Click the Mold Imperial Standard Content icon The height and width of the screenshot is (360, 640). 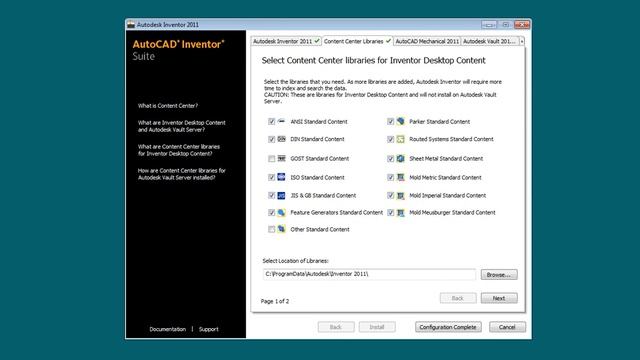pyautogui.click(x=400, y=196)
